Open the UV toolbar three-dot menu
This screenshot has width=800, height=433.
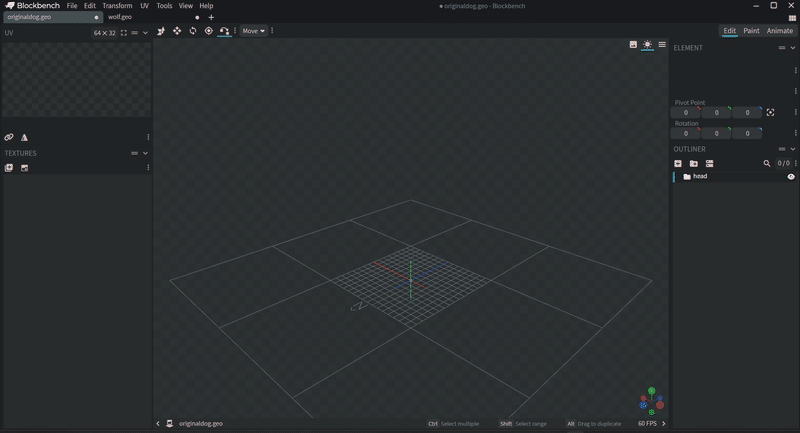(x=148, y=137)
